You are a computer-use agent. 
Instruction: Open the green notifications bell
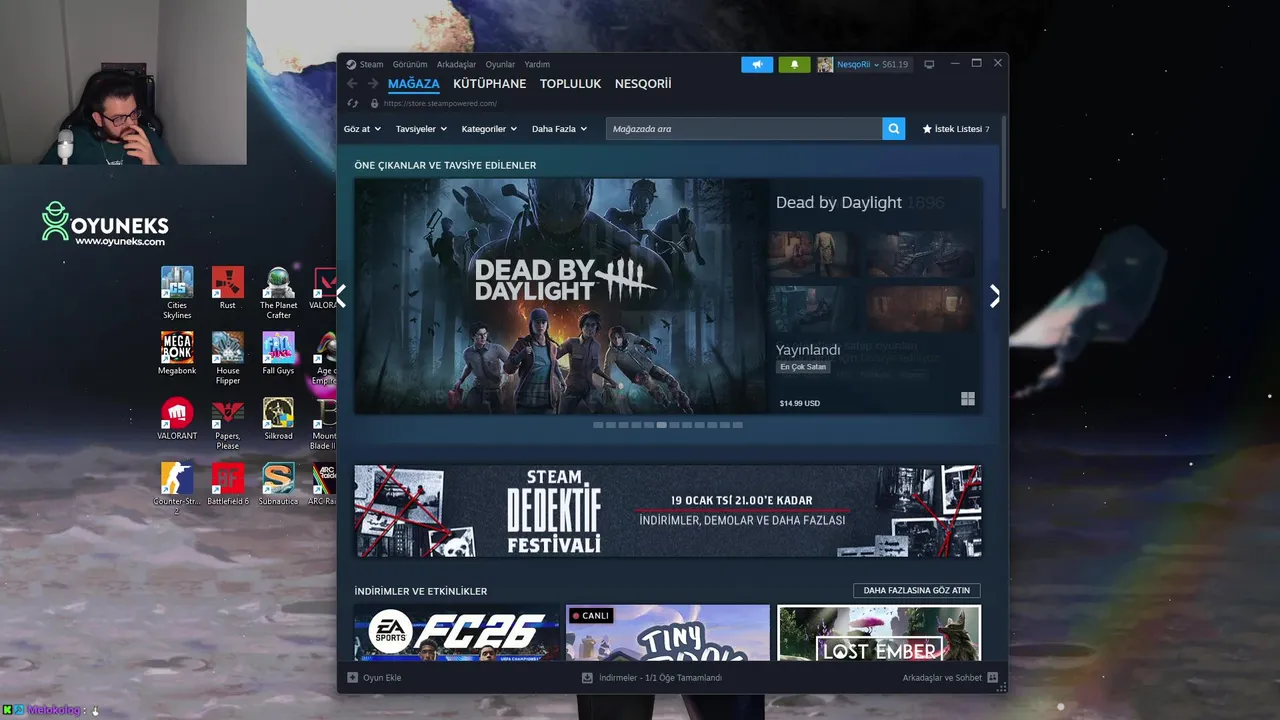[795, 64]
